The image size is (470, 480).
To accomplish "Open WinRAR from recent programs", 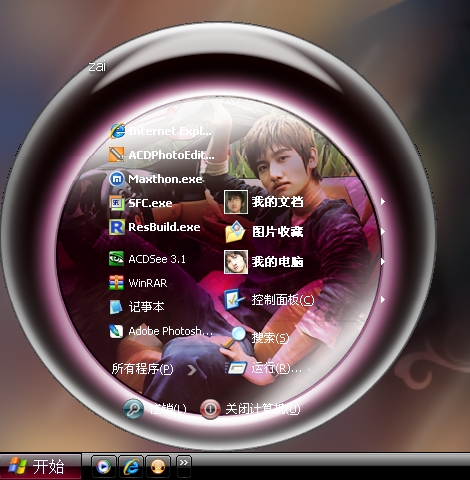I will [x=138, y=283].
